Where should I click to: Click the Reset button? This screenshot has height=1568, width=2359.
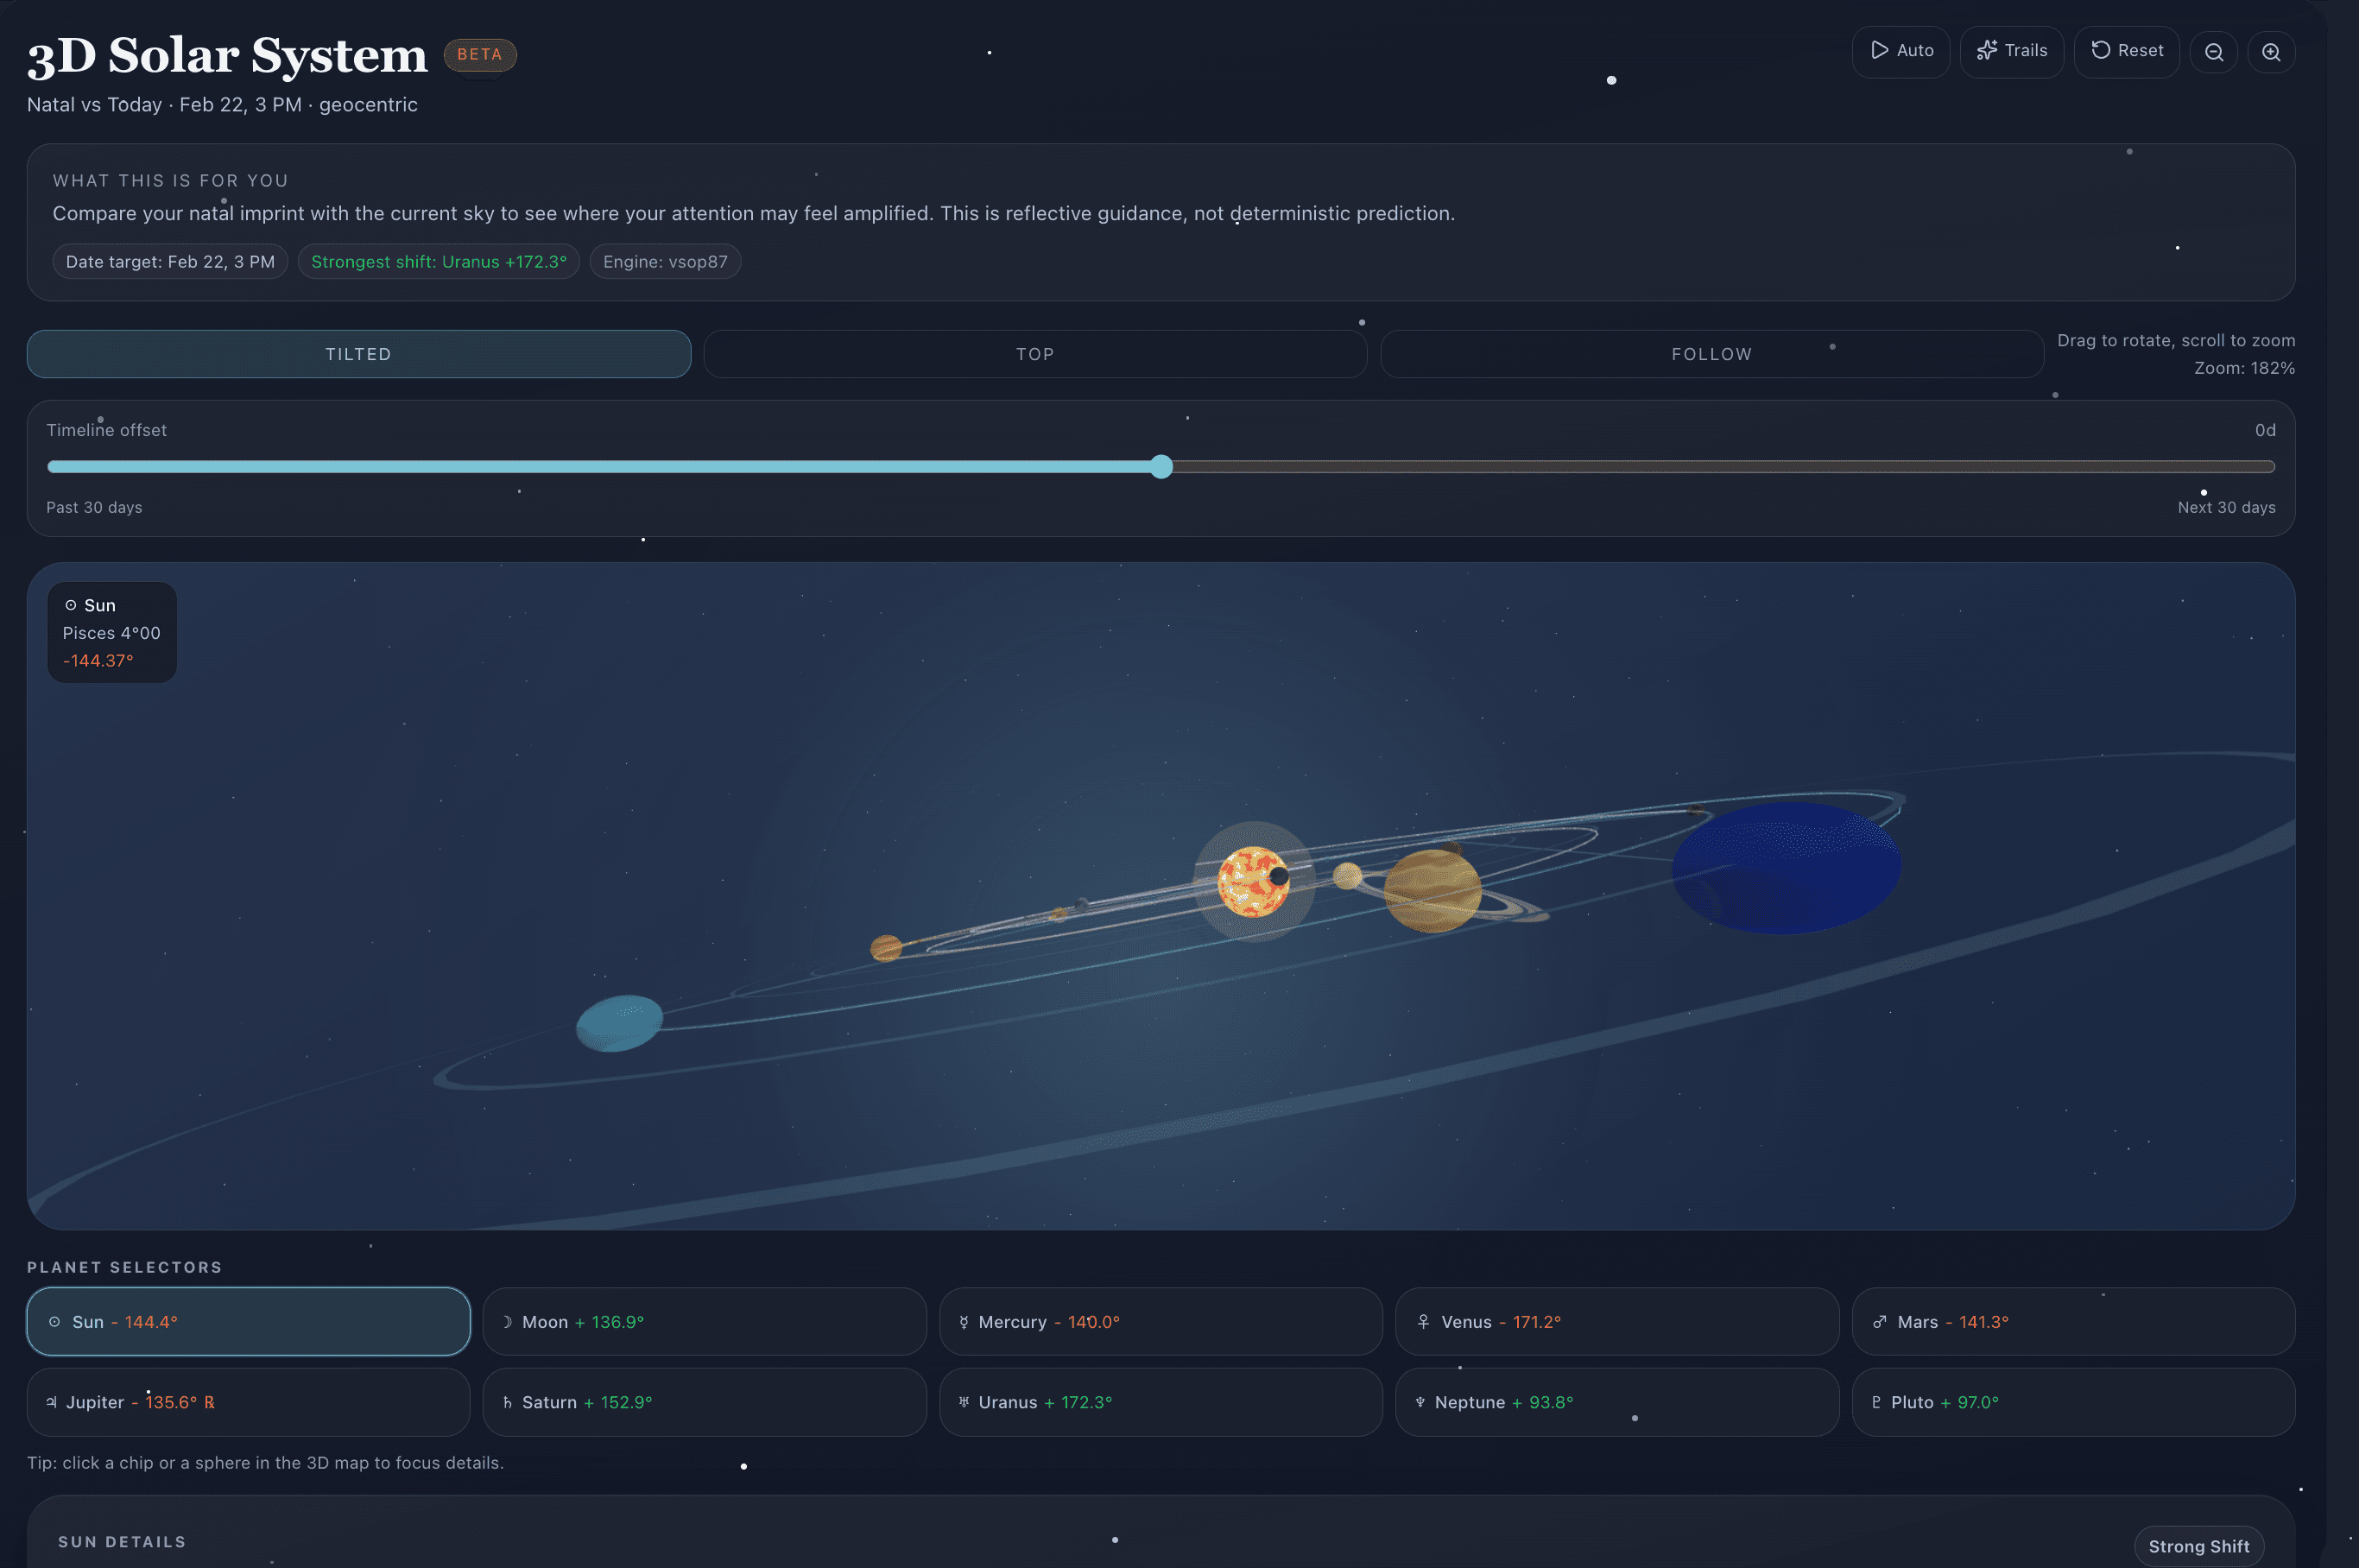[2126, 51]
